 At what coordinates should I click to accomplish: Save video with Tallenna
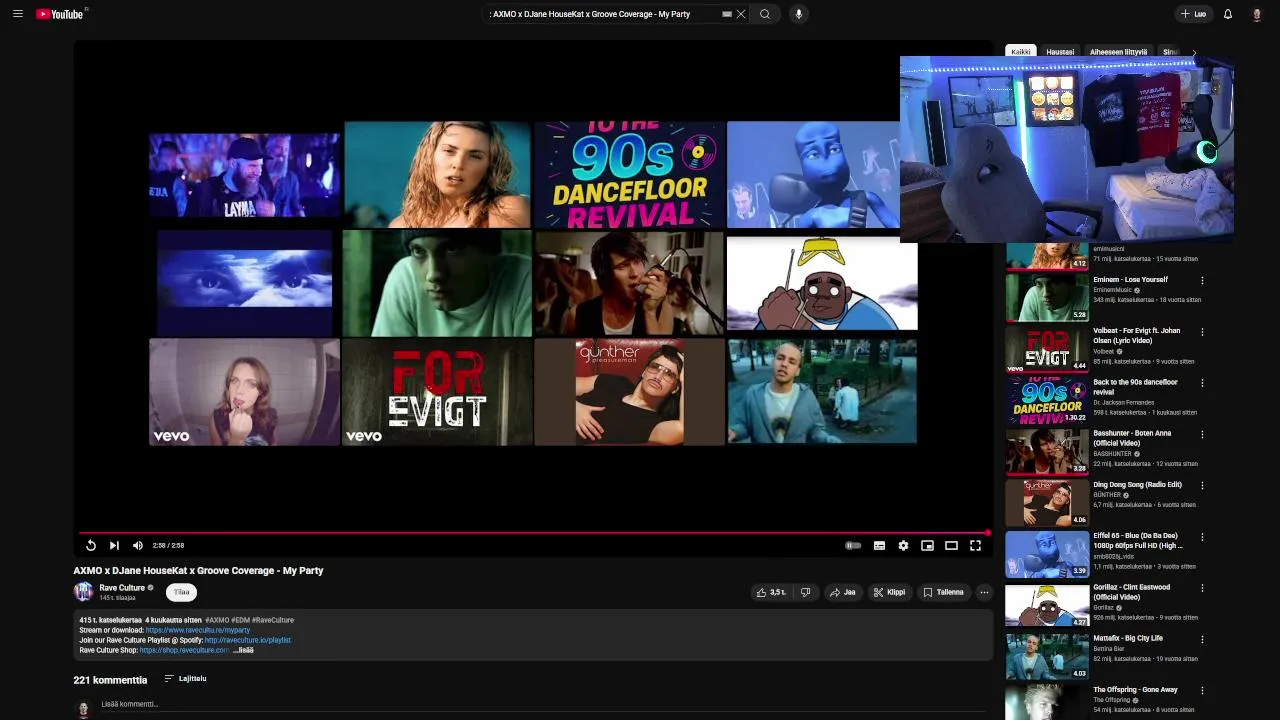click(x=943, y=592)
